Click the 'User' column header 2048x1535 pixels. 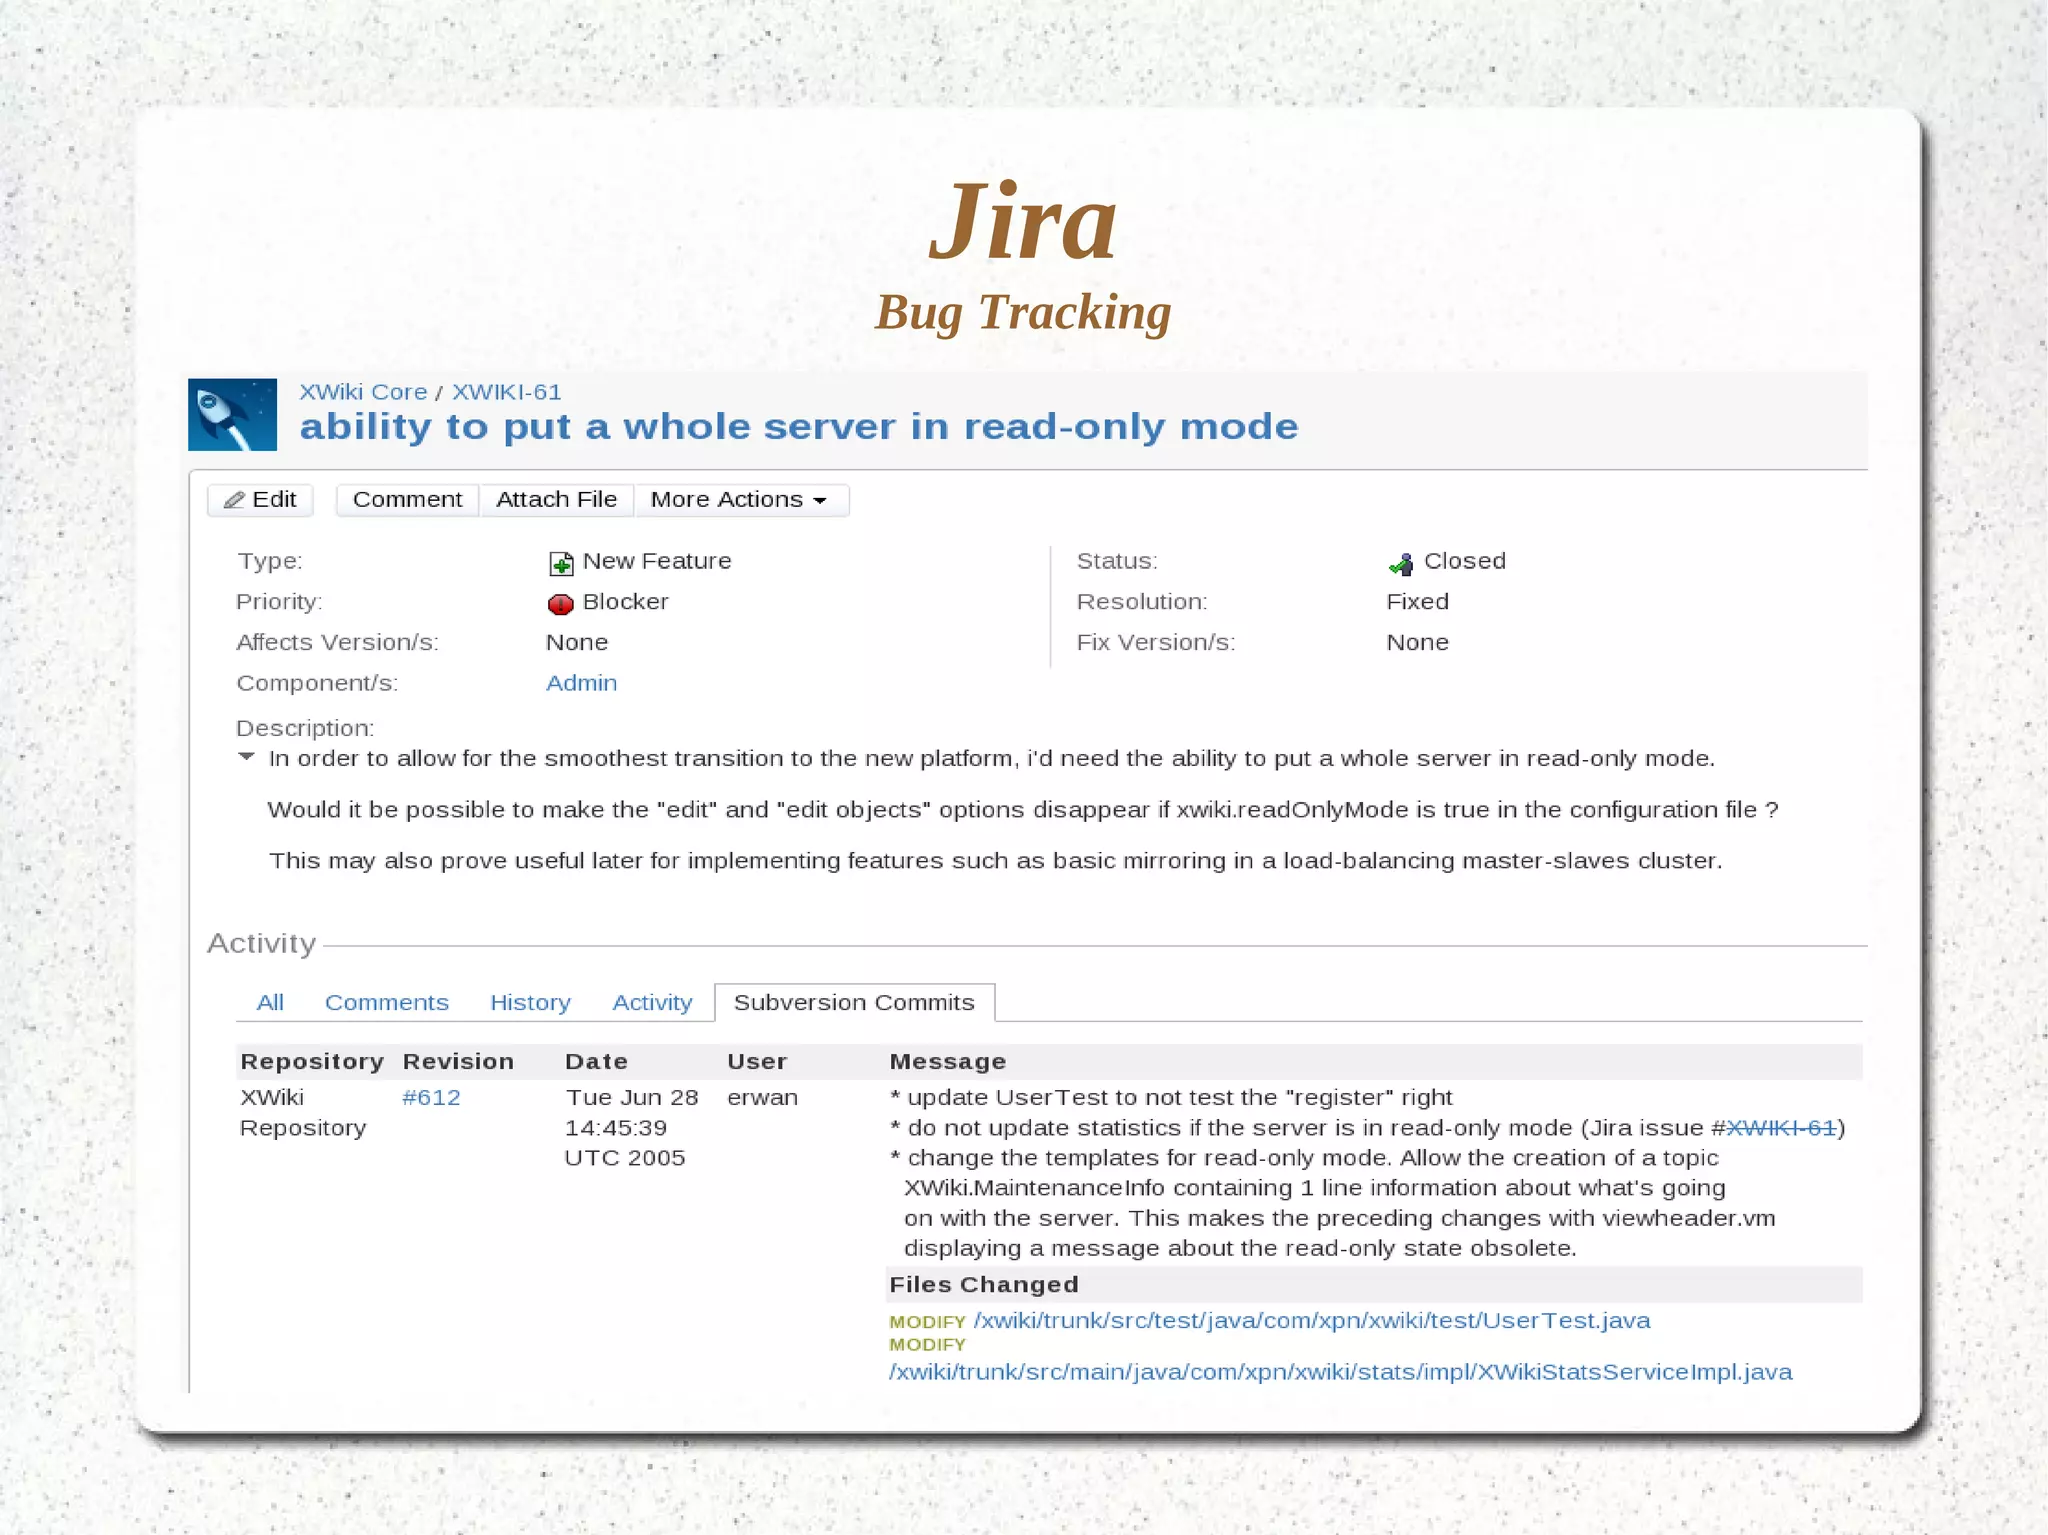(x=757, y=1061)
